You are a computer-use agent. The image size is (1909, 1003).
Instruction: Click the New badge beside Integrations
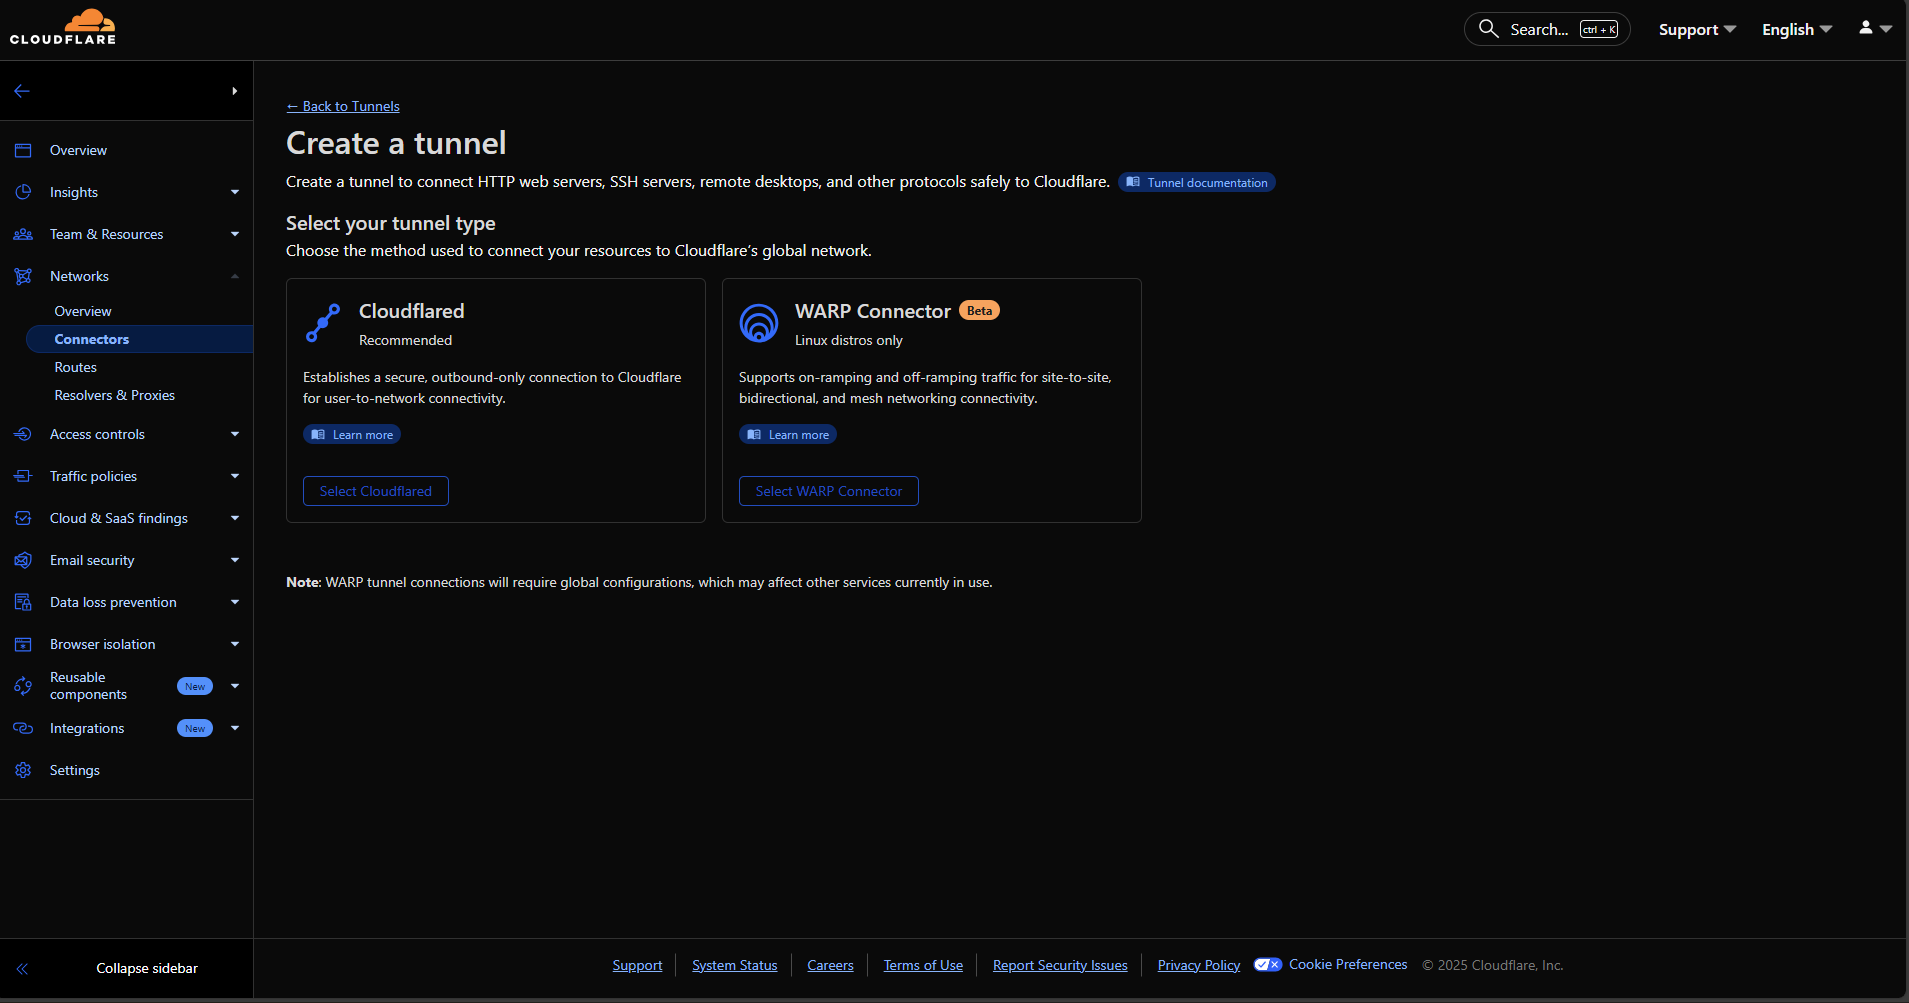195,728
